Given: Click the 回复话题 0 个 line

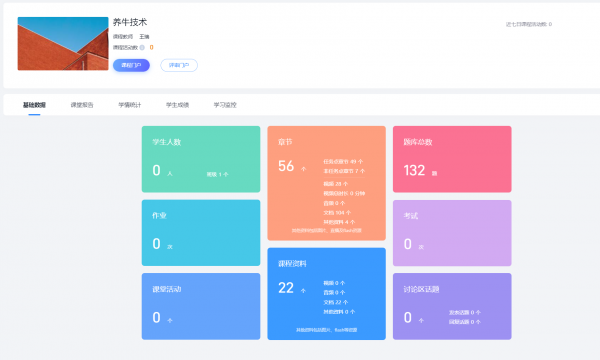Looking at the screenshot, I should coord(465,322).
